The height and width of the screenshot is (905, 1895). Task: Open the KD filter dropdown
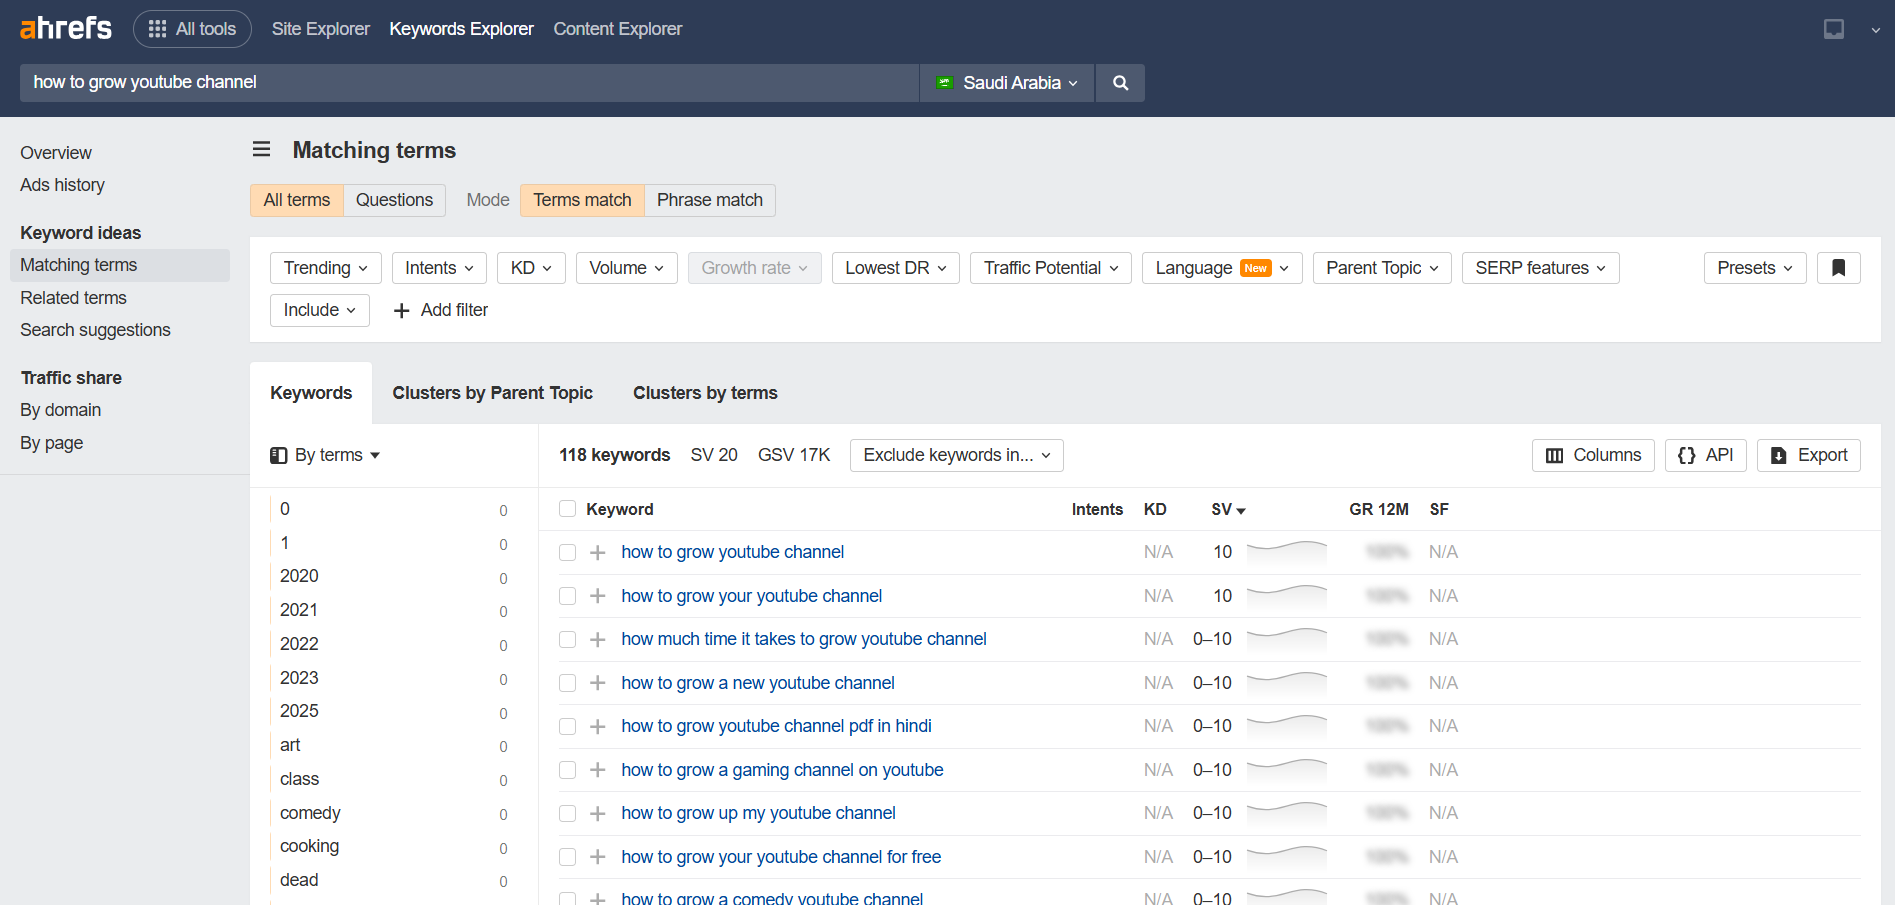pos(531,268)
